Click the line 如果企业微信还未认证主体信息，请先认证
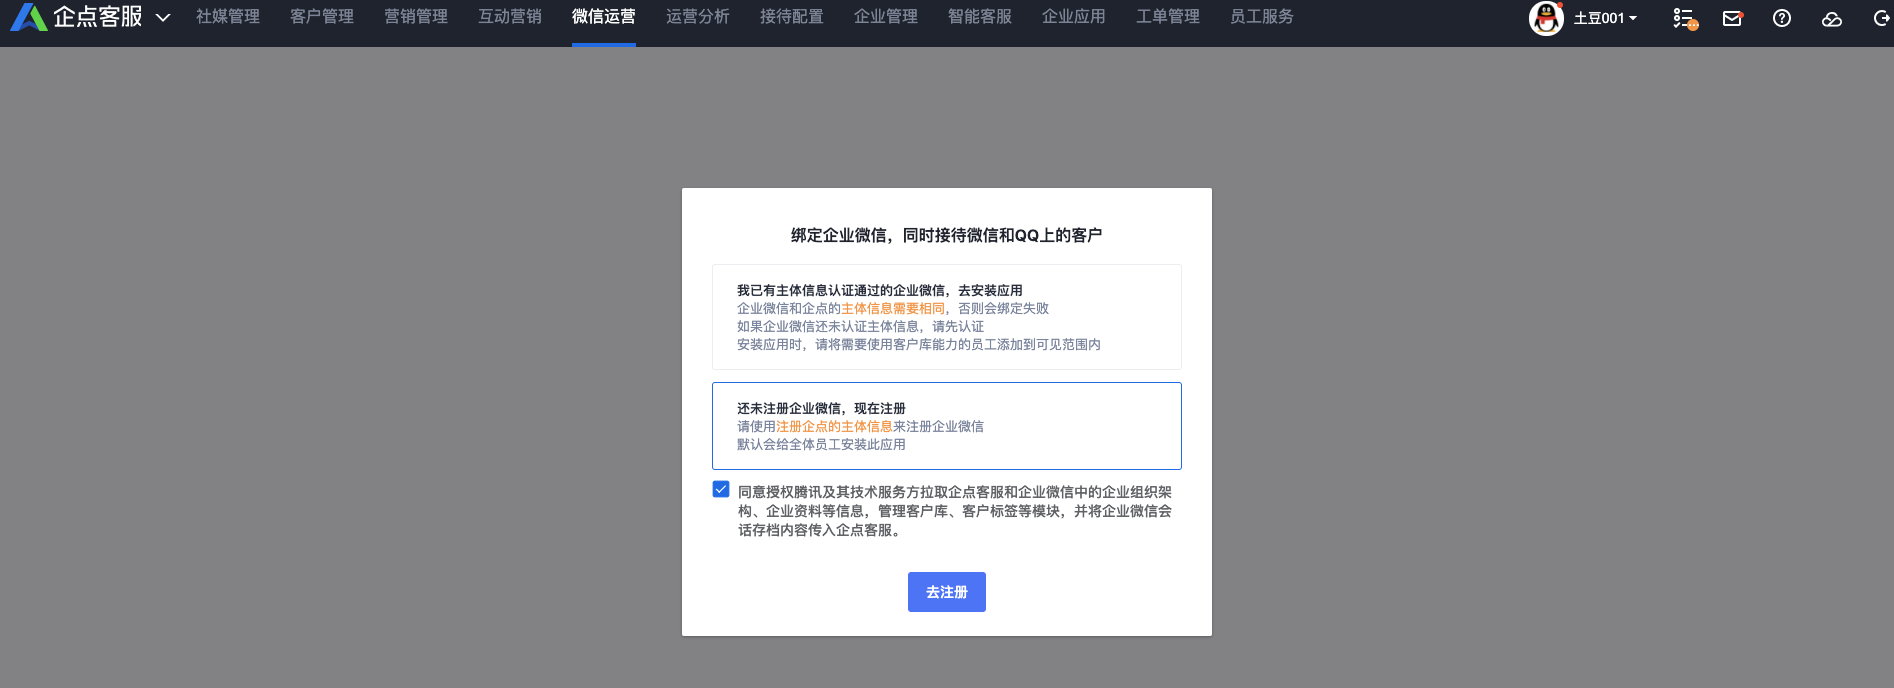Screen dimensions: 1894x688 coord(860,326)
